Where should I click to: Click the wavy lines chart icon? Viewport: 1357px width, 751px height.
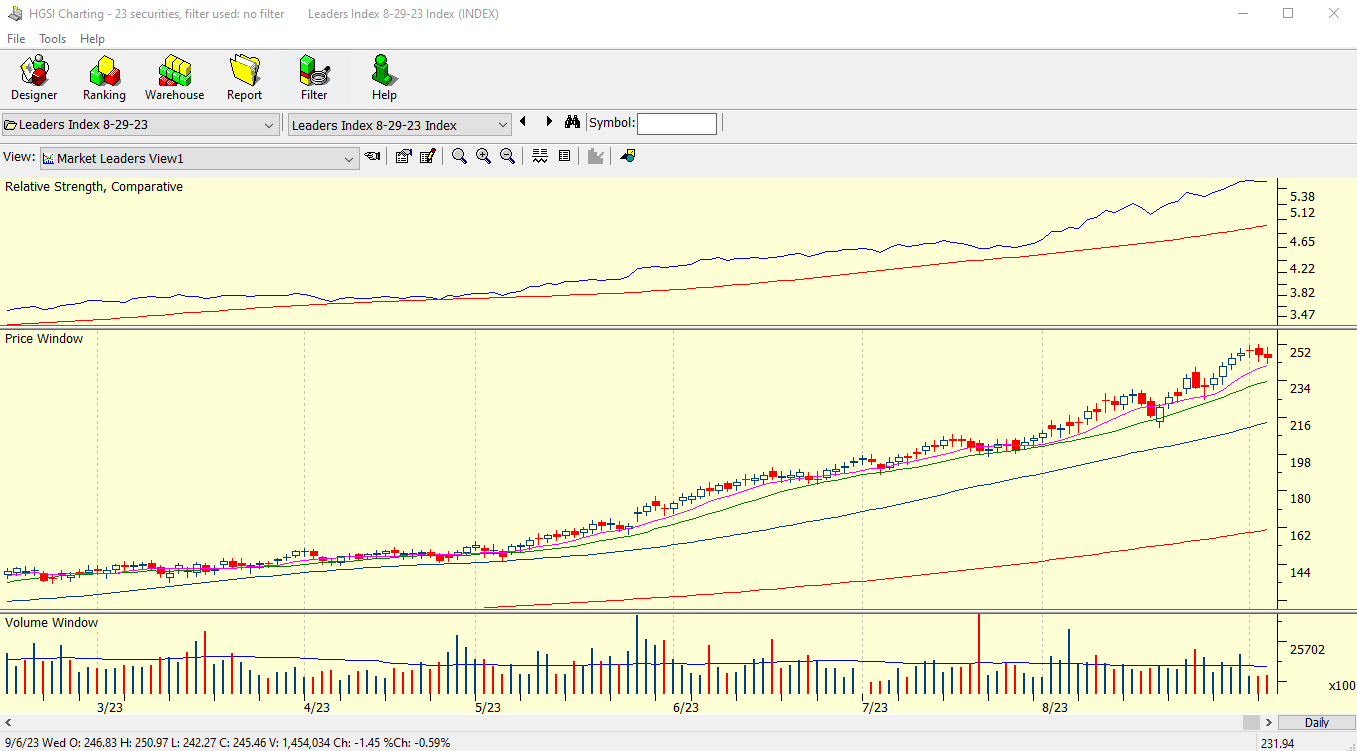pyautogui.click(x=540, y=156)
